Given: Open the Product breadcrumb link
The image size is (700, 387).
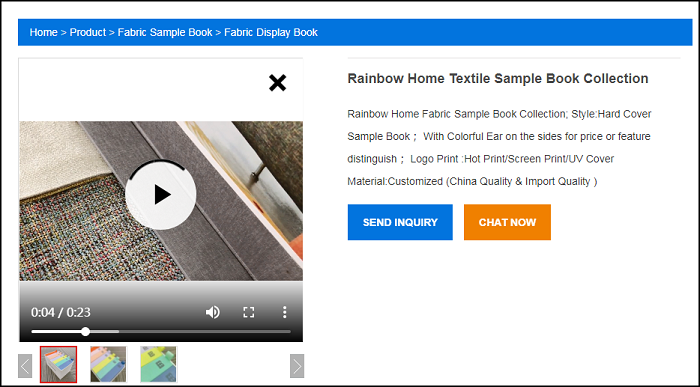Looking at the screenshot, I should 88,32.
